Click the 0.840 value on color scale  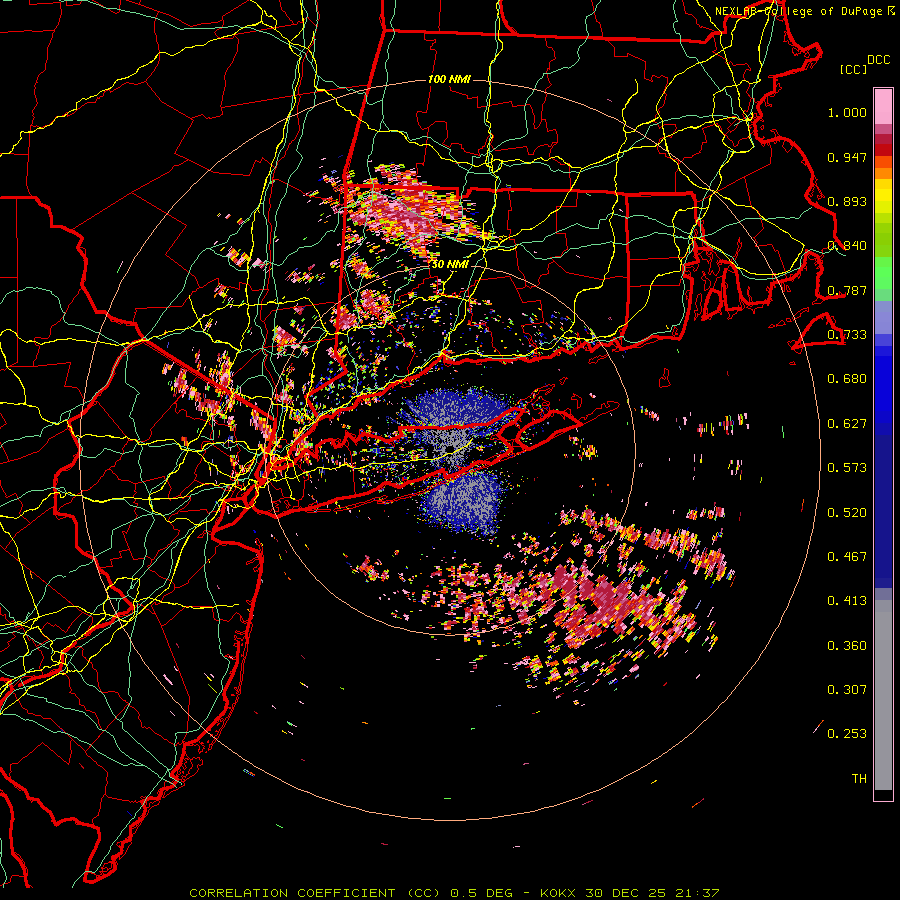[847, 246]
